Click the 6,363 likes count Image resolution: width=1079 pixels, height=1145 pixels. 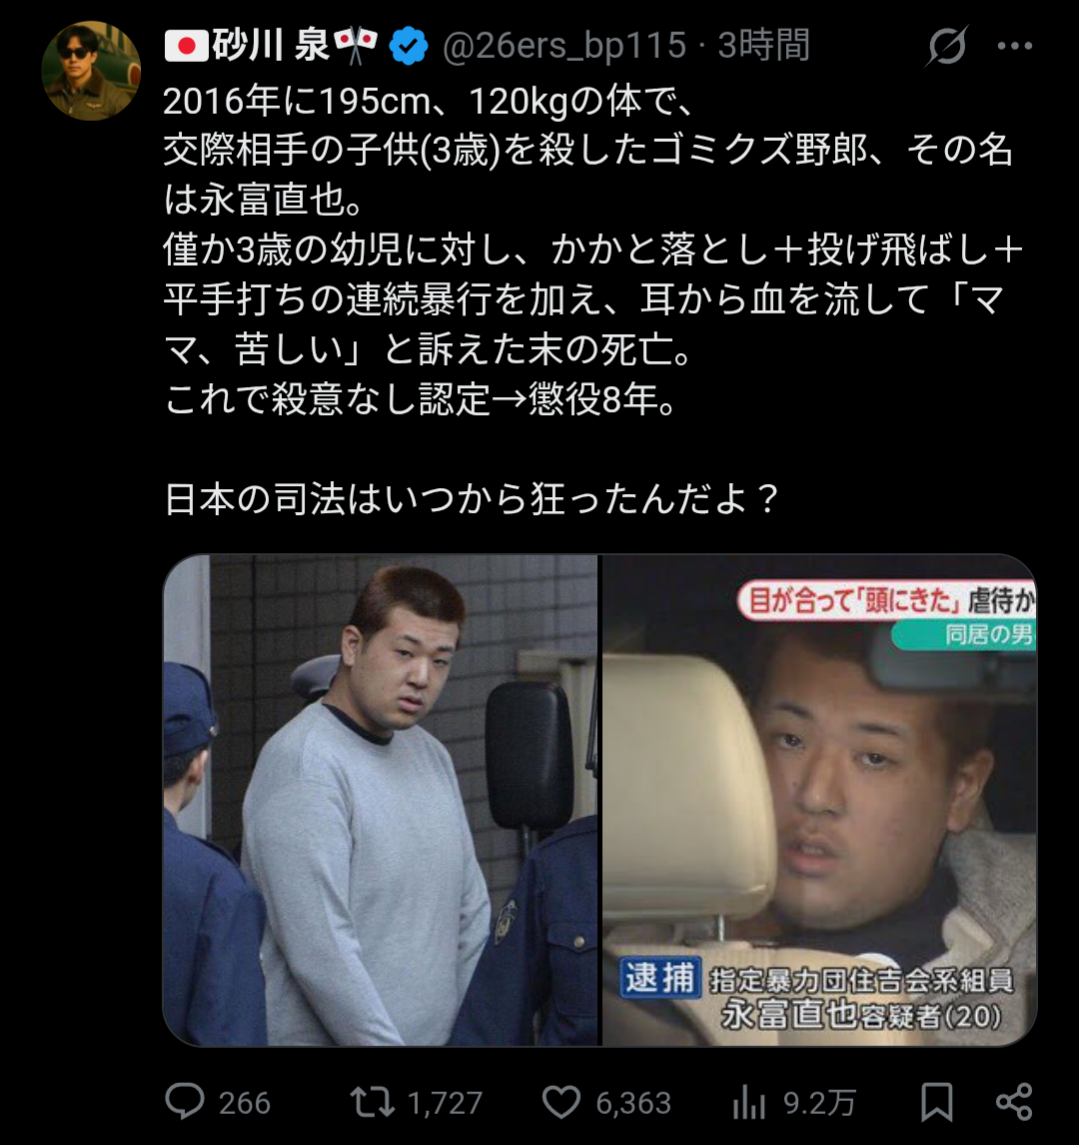(633, 1103)
